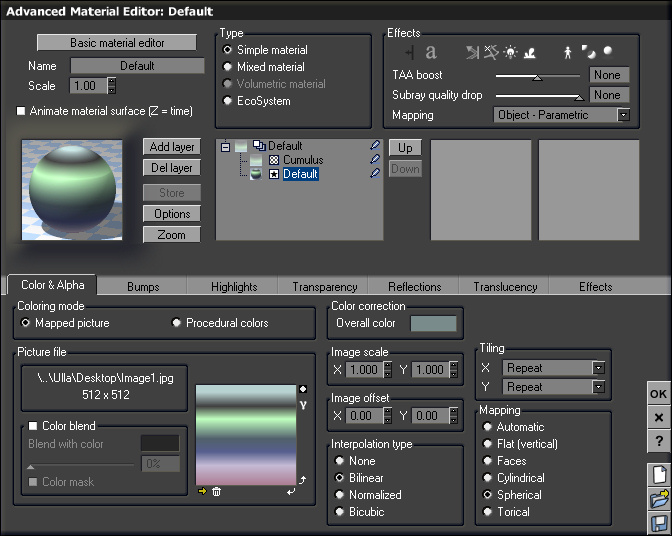Click the pencil icon beside selected Default layer
672x536 pixels.
[375, 174]
